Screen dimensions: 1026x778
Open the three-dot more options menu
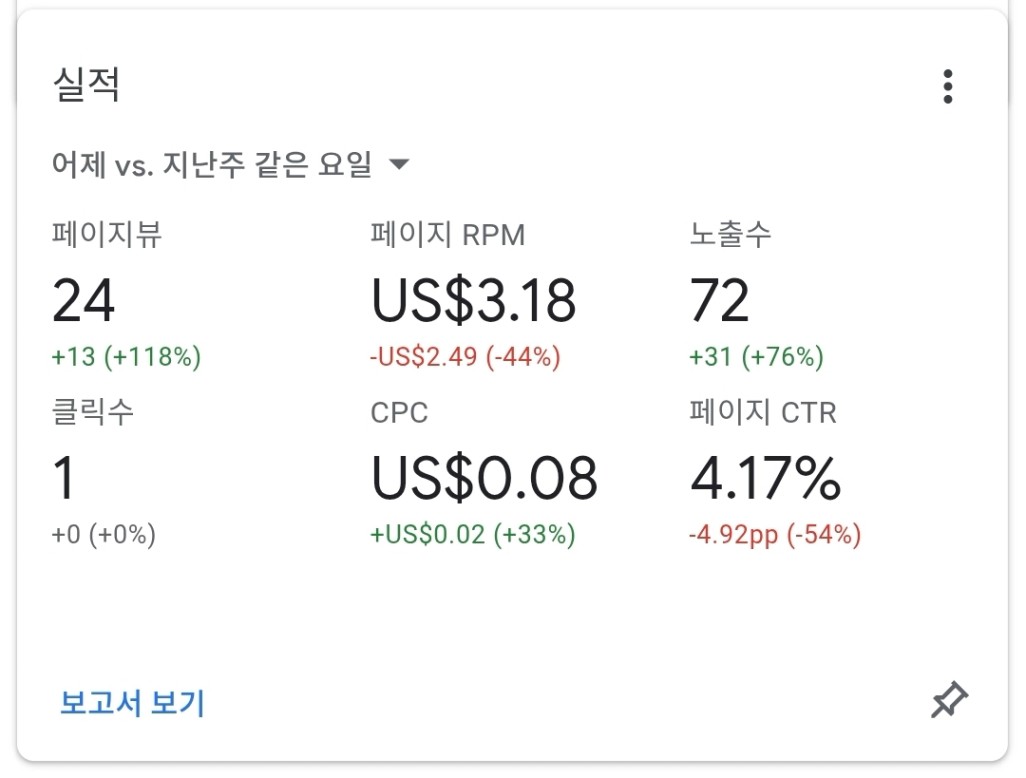[x=947, y=86]
